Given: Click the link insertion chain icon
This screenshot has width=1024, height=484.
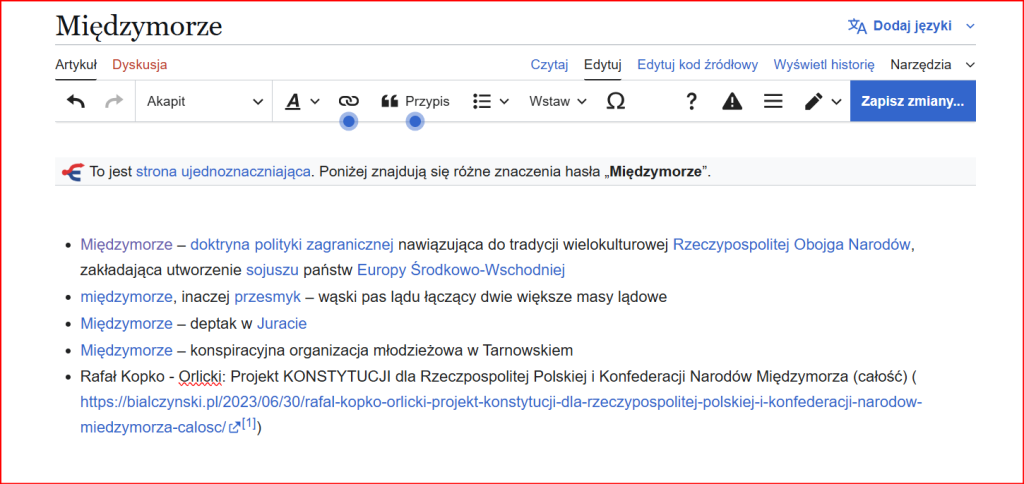Looking at the screenshot, I should tap(348, 101).
